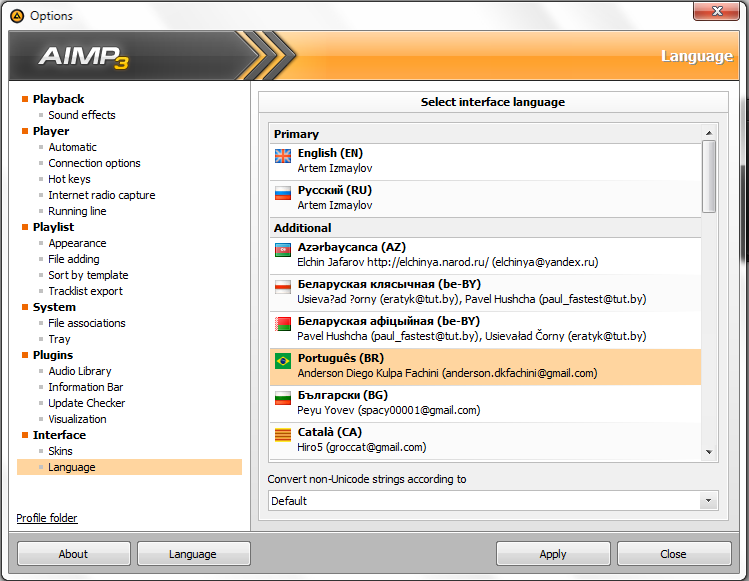Click the About button
Screen dimensions: 749x581
click(x=74, y=554)
